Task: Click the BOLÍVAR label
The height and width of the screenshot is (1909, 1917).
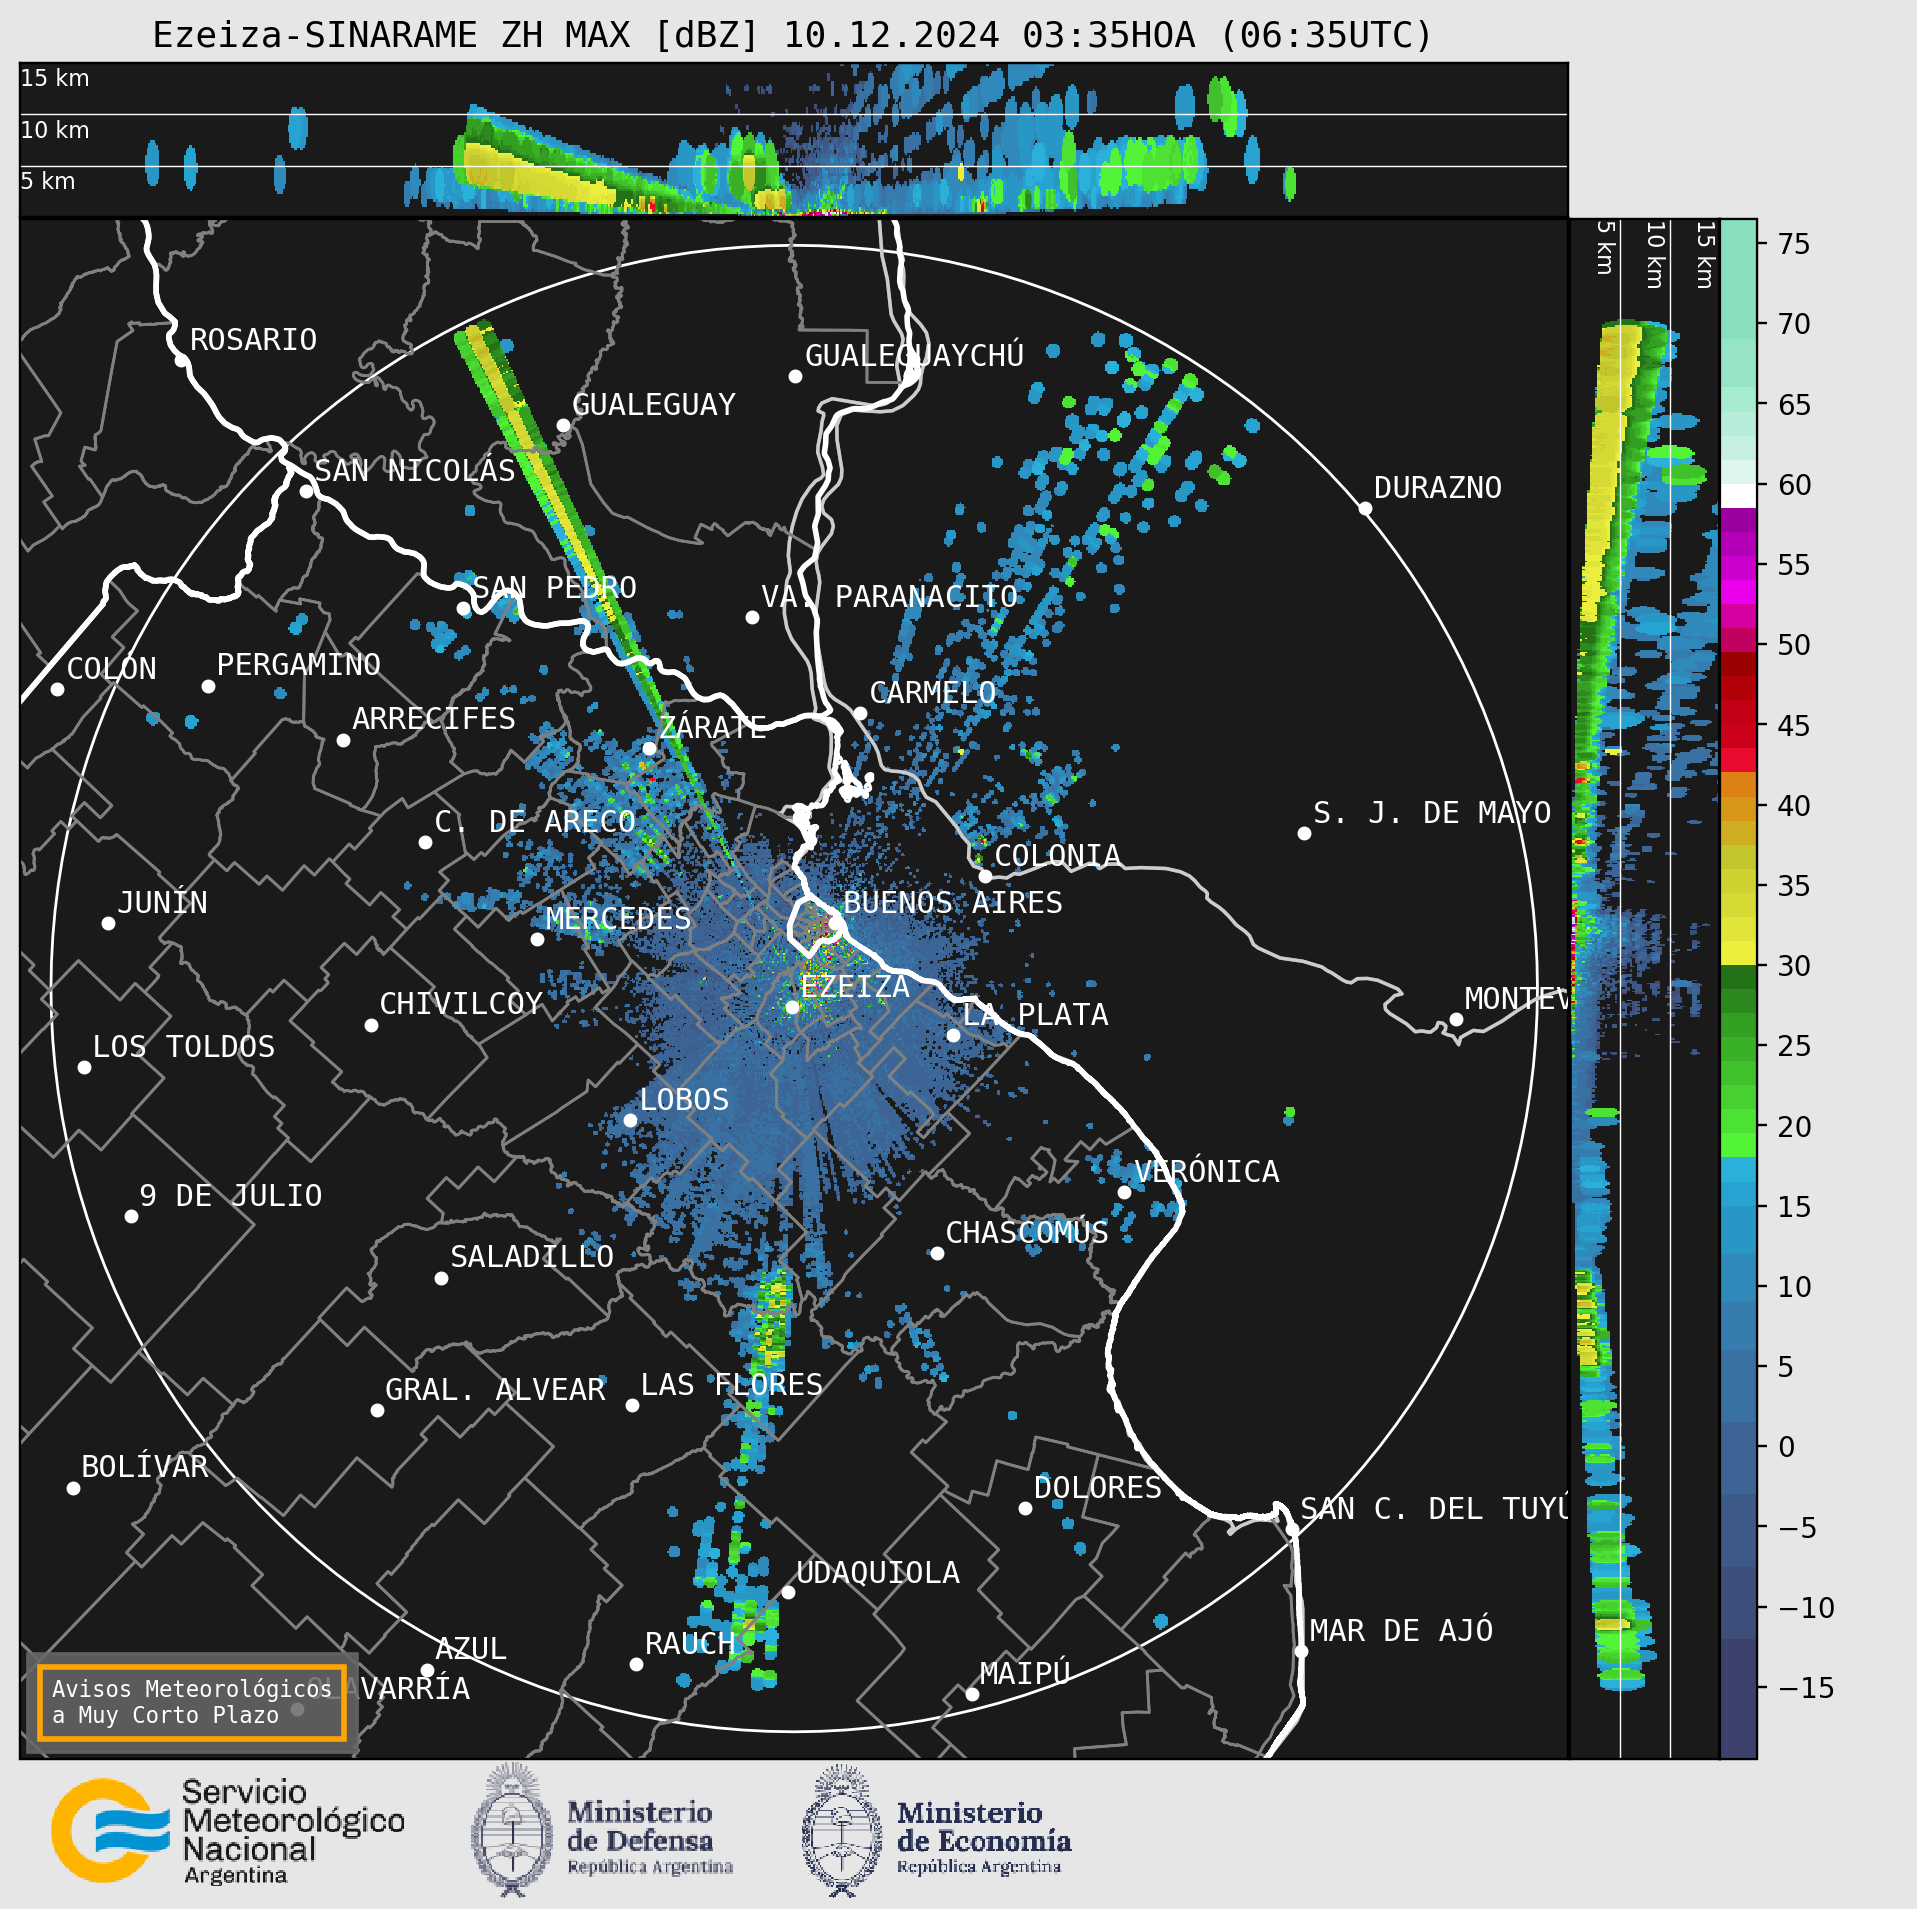Action: click(144, 1467)
